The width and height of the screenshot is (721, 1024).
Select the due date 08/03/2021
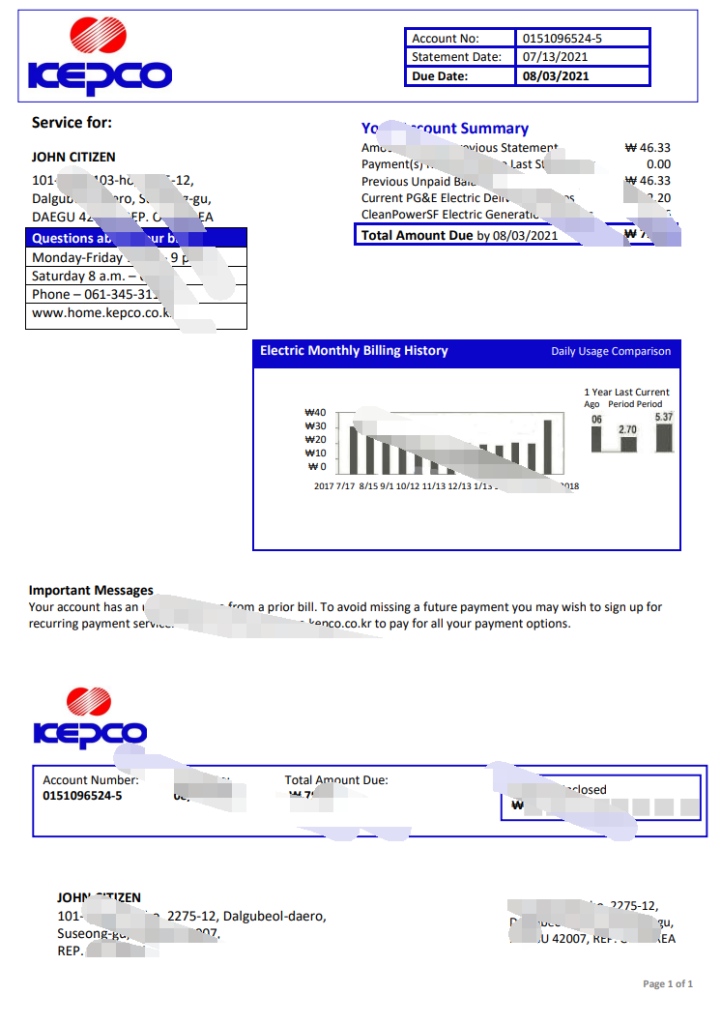click(x=556, y=76)
